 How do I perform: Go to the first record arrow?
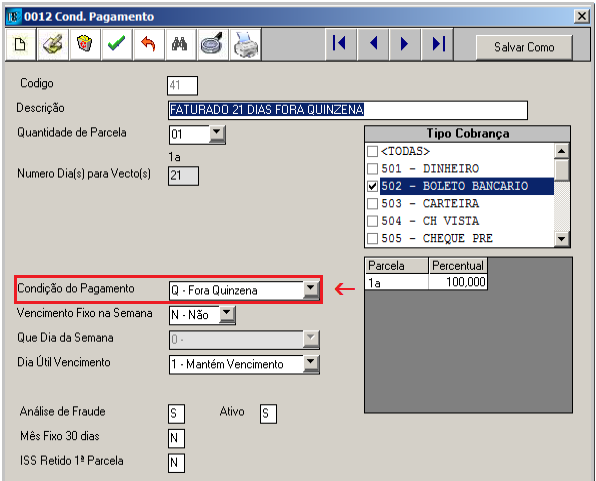(x=340, y=44)
